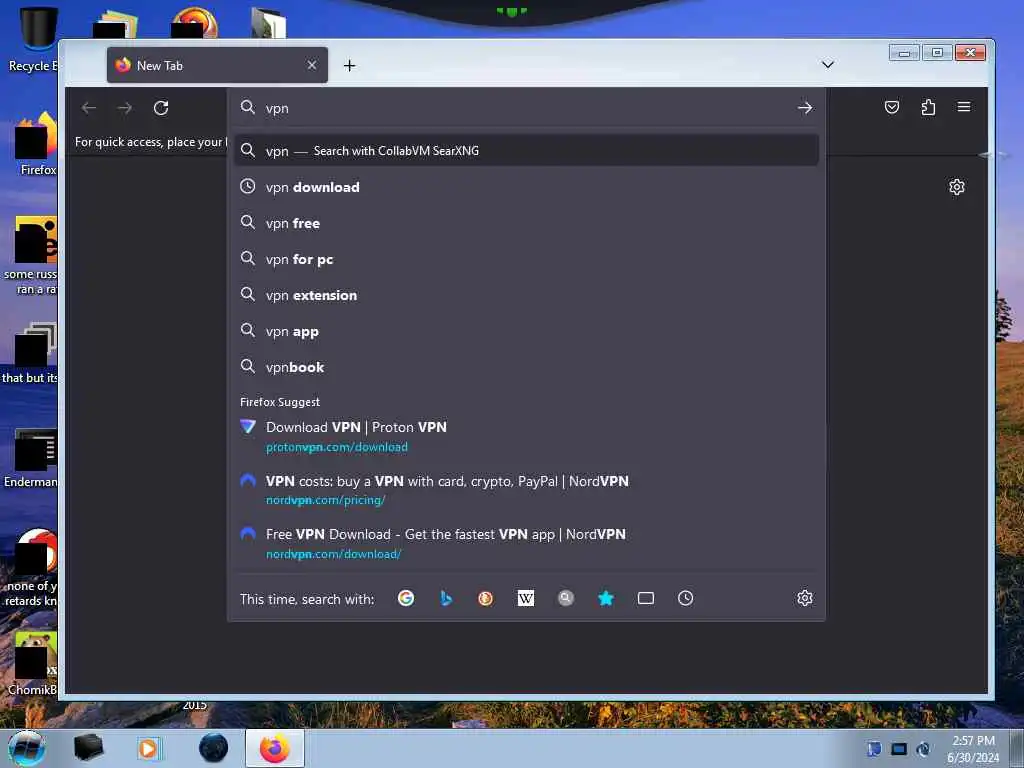The image size is (1024, 768).
Task: Choose the 'vpn for pc' suggestion
Action: 526,259
